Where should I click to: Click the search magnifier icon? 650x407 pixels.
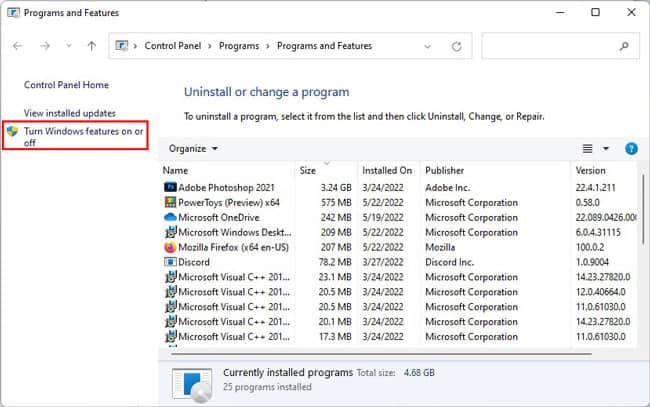pyautogui.click(x=624, y=46)
